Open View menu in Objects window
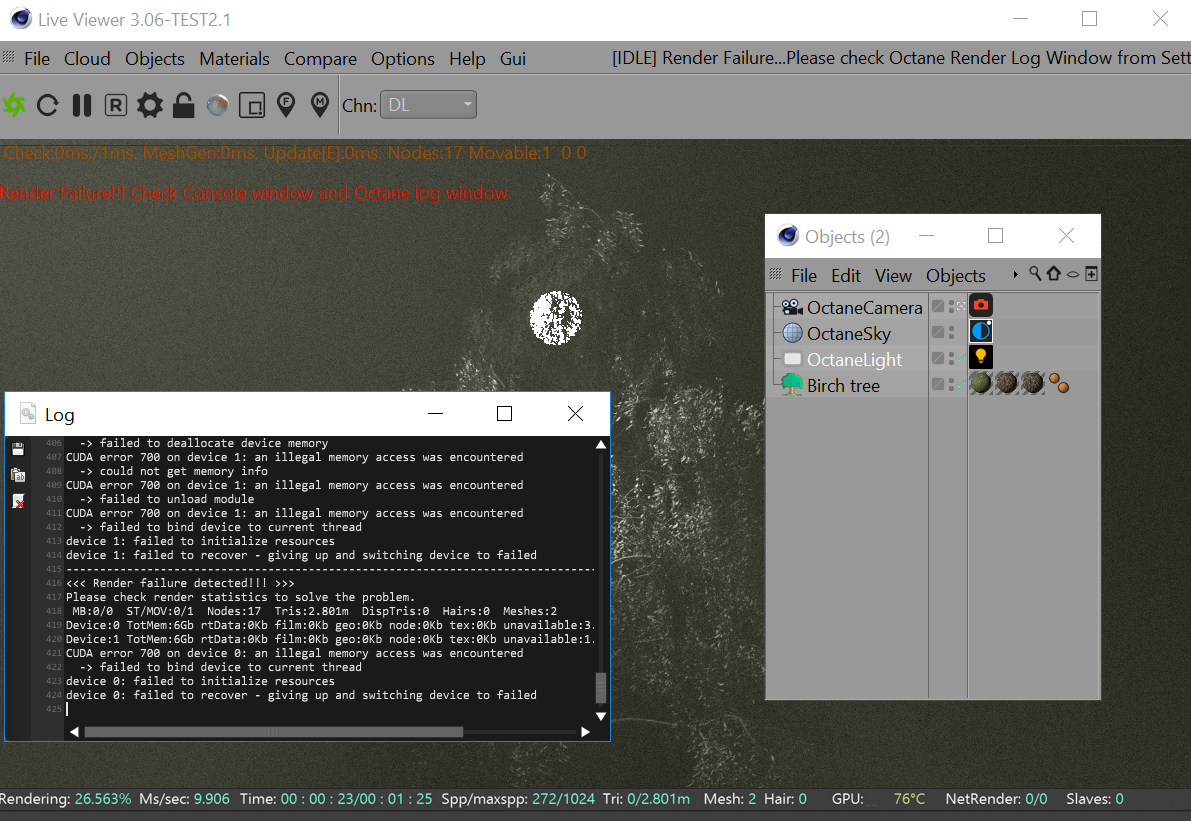This screenshot has width=1191, height=821. coord(893,276)
